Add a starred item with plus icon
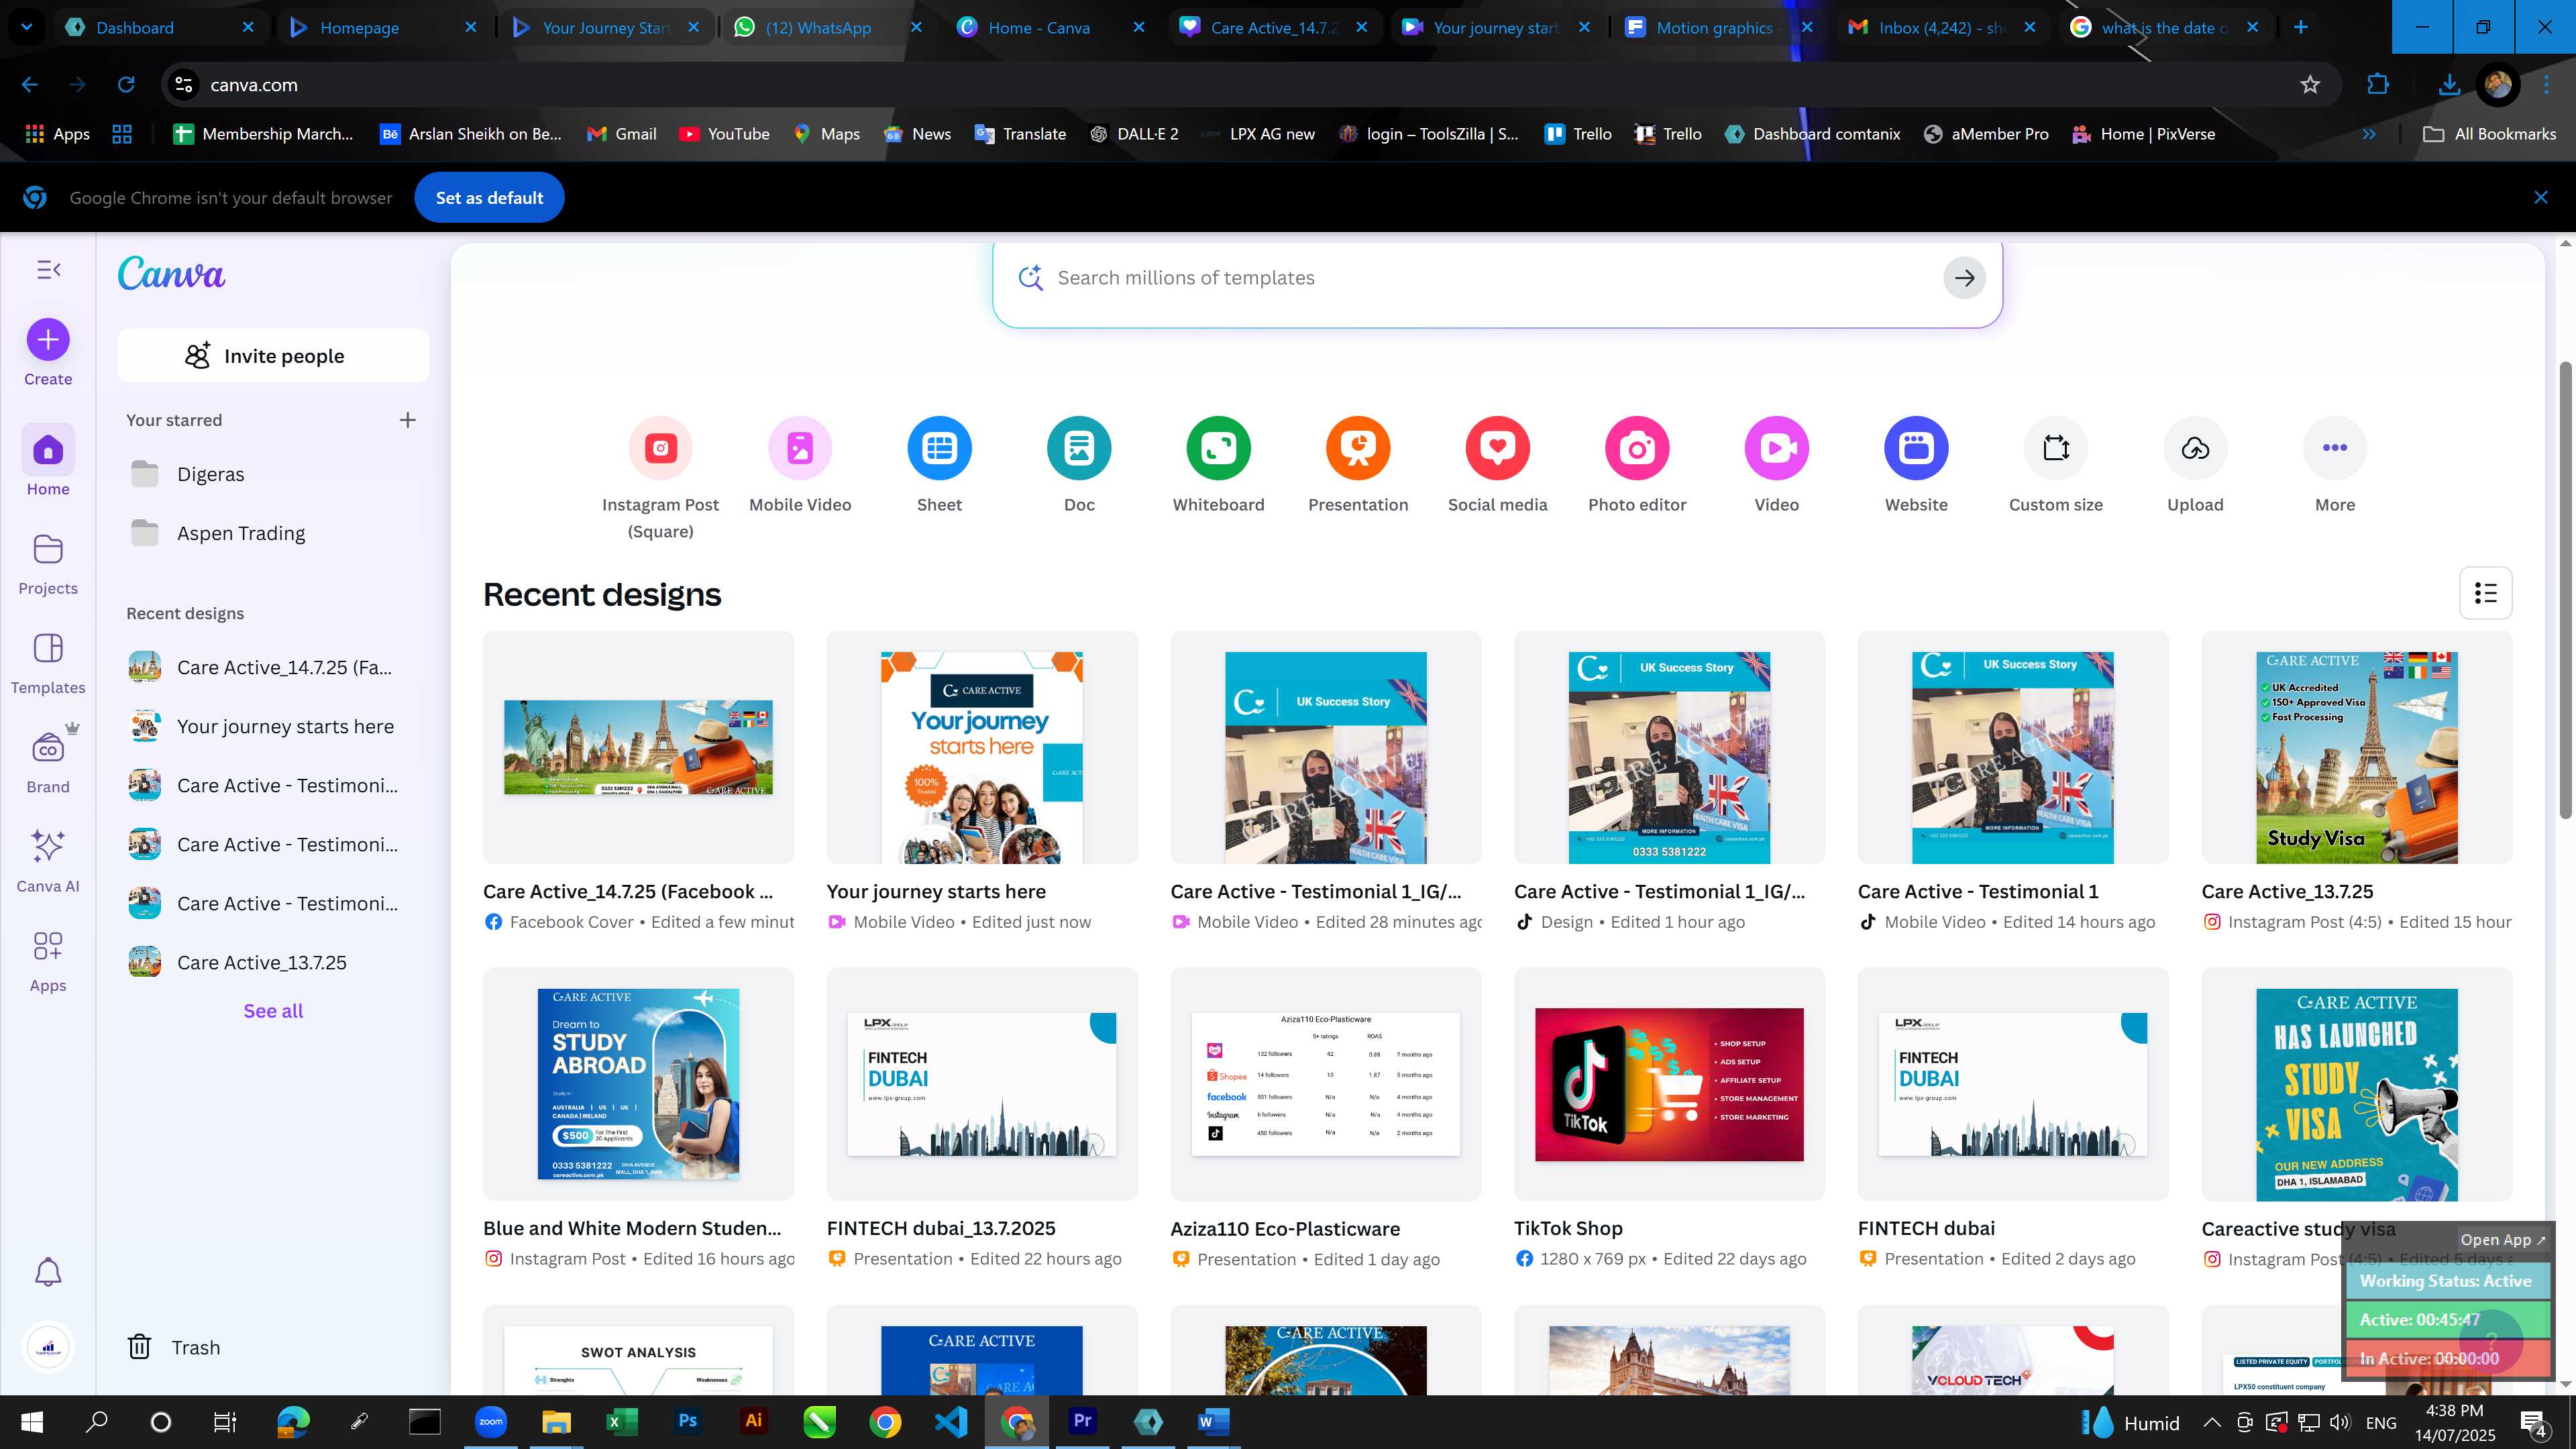Image resolution: width=2576 pixels, height=1449 pixels. click(x=407, y=420)
